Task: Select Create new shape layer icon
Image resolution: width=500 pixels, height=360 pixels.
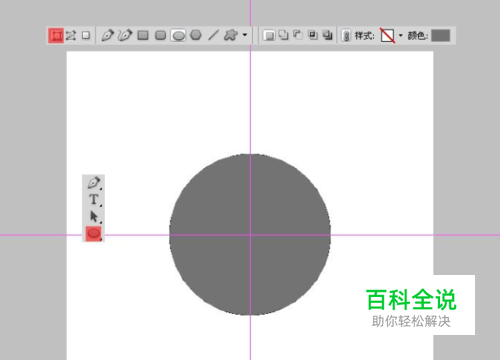Action: pyautogui.click(x=269, y=35)
